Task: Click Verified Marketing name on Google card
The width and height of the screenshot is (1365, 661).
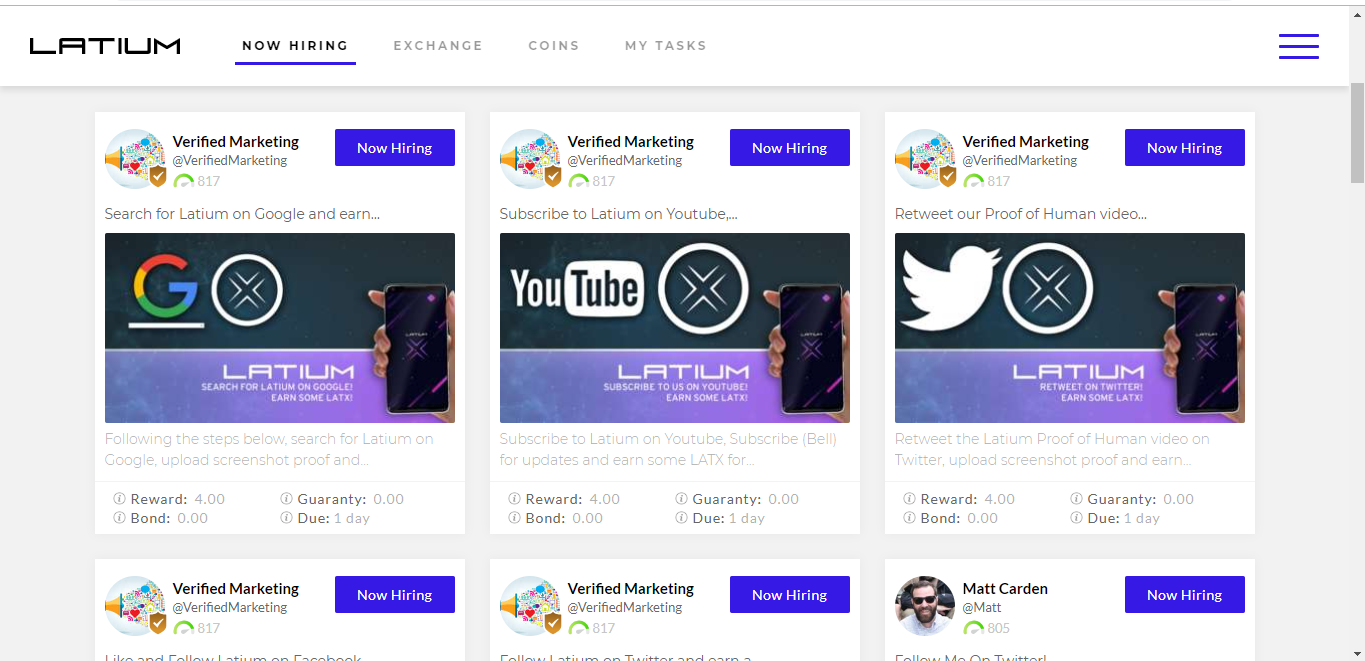Action: coord(236,142)
